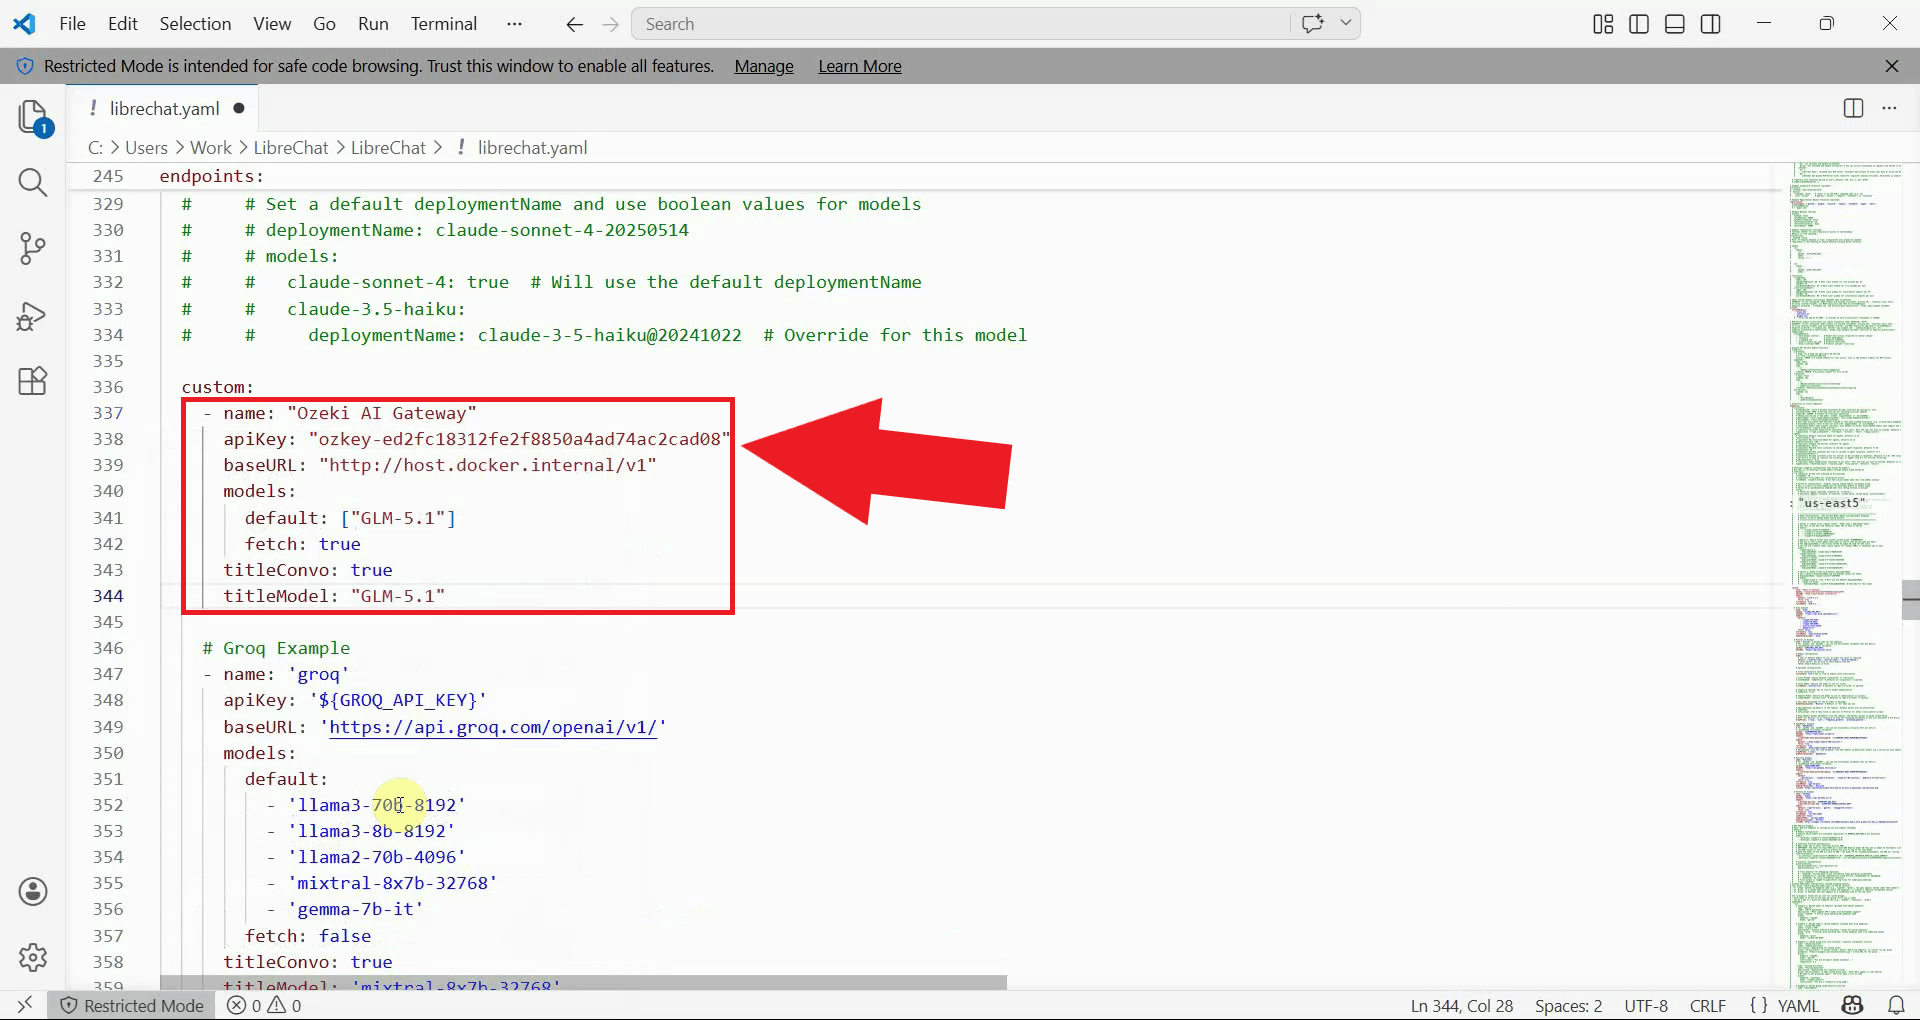This screenshot has height=1020, width=1920.
Task: Click the minimap view slider
Action: 1910,600
